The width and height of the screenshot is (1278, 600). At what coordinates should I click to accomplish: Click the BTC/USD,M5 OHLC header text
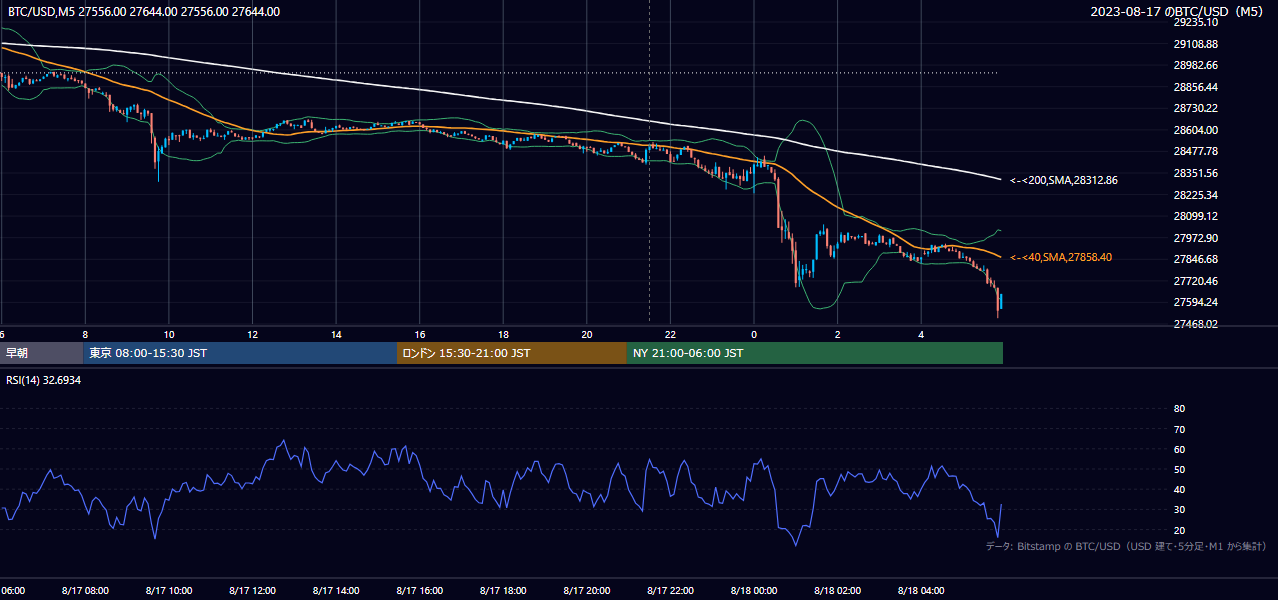pyautogui.click(x=144, y=12)
